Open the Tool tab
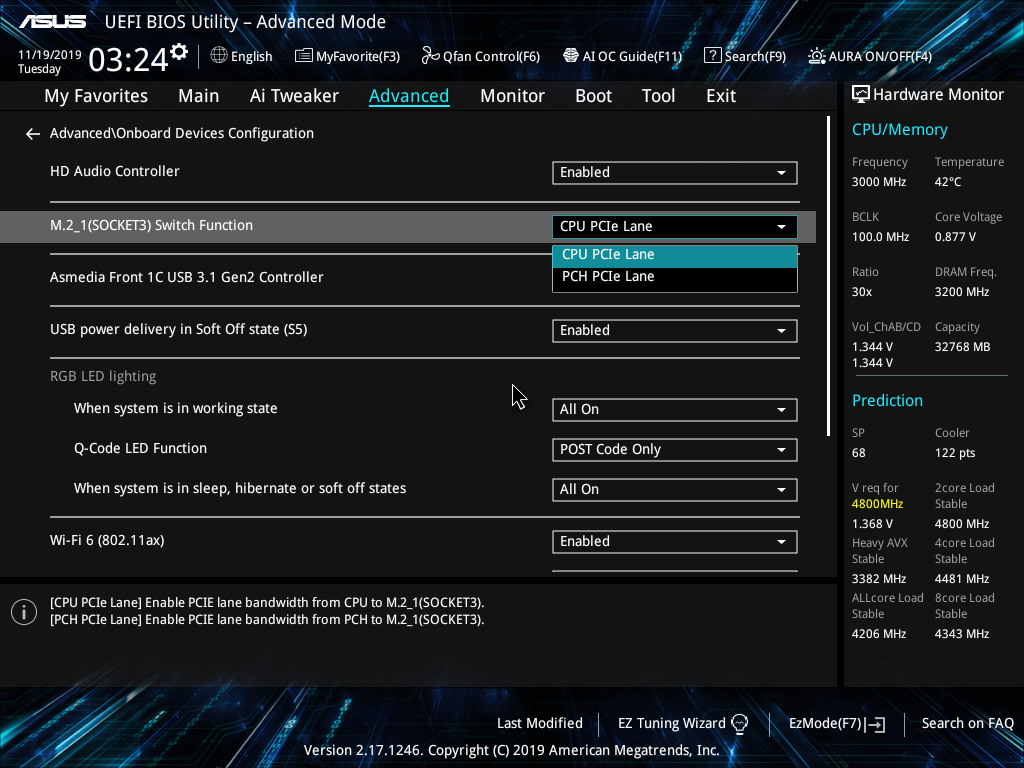Image resolution: width=1024 pixels, height=768 pixels. [x=658, y=96]
